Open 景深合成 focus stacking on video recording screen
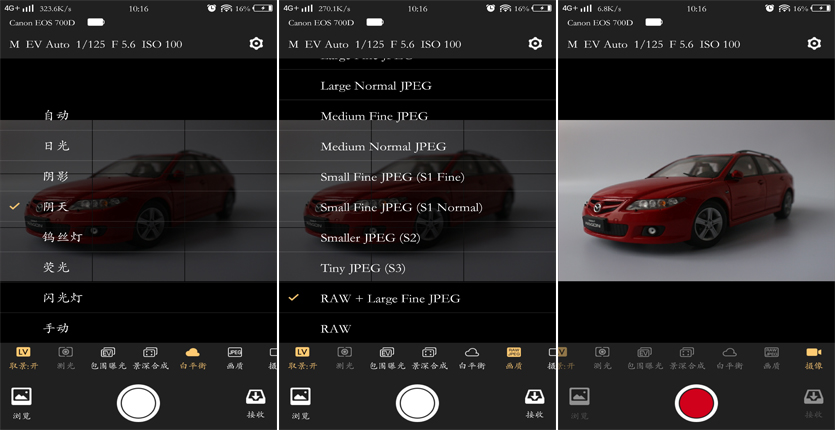 coord(687,358)
